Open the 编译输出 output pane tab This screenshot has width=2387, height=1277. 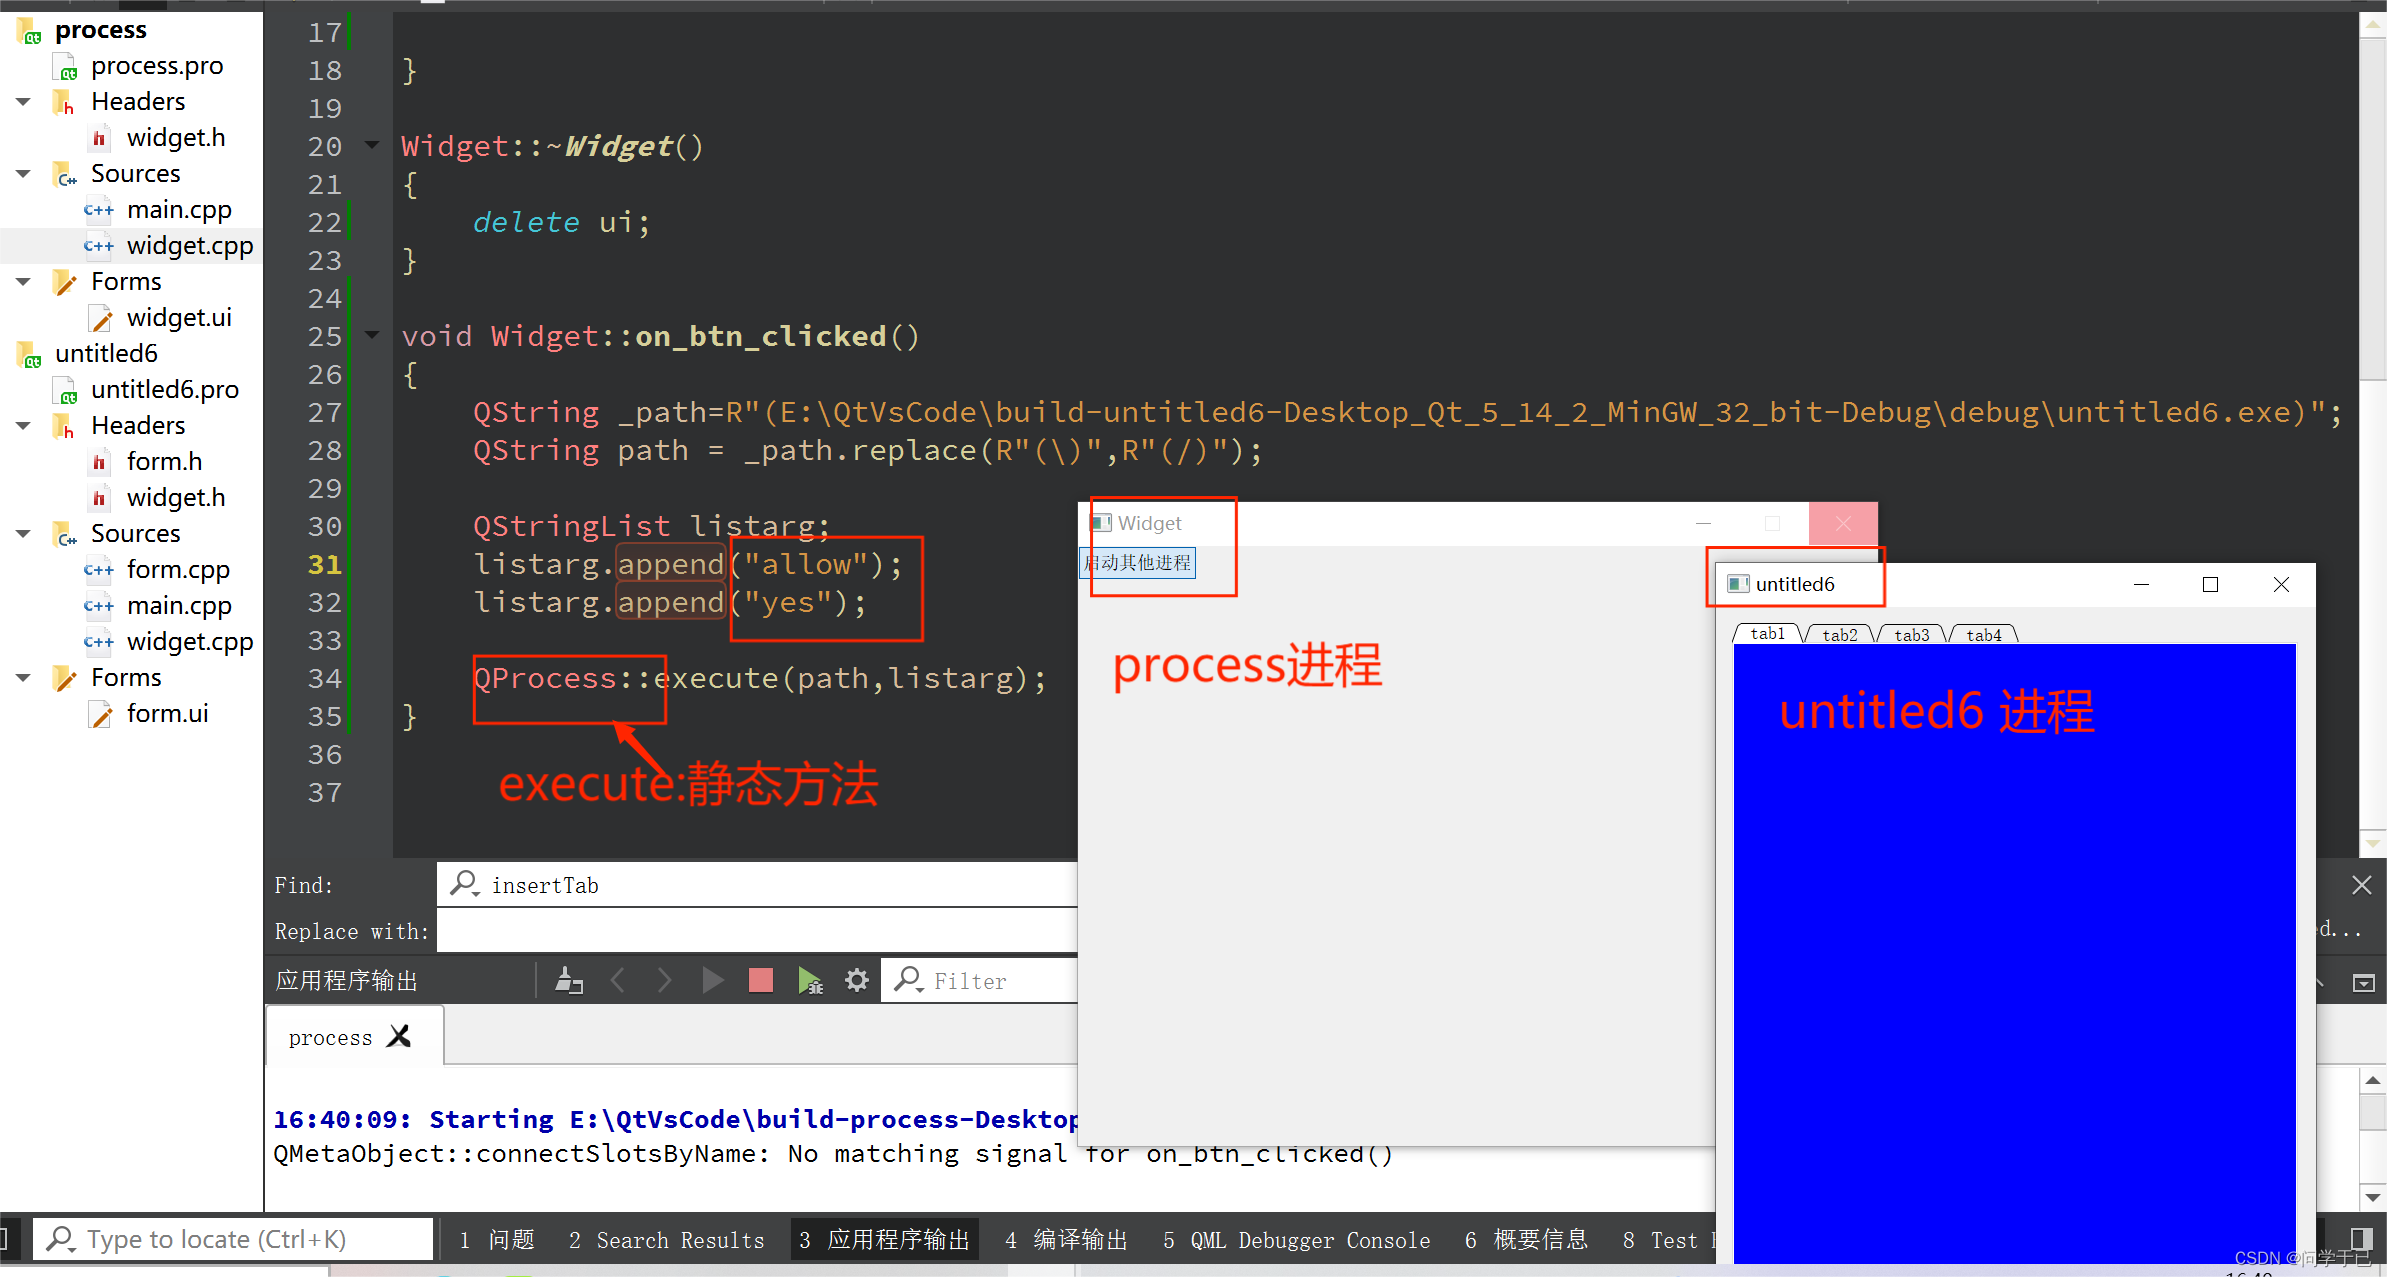(x=1066, y=1240)
